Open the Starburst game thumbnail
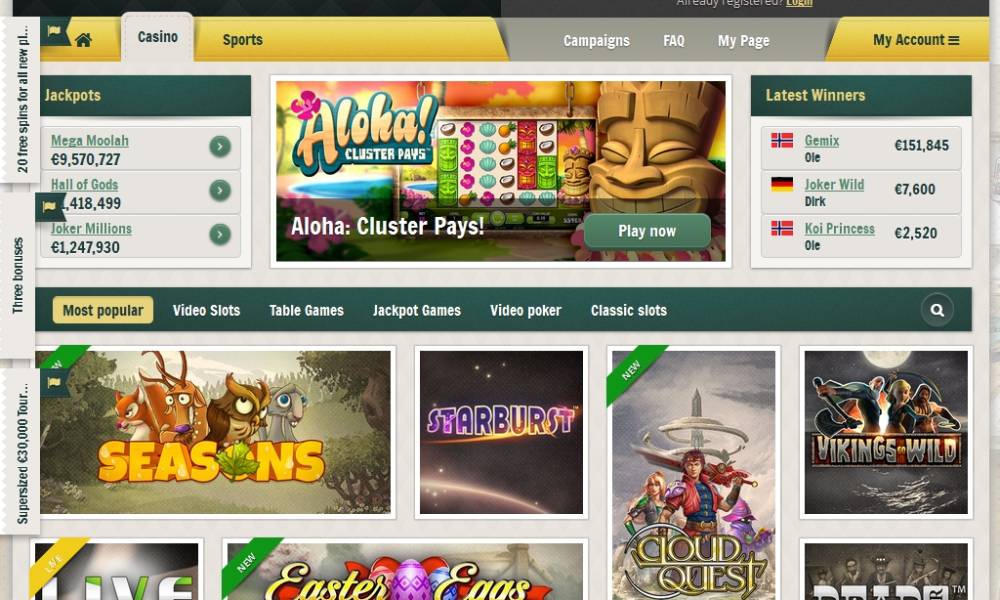1000x600 pixels. click(x=501, y=432)
